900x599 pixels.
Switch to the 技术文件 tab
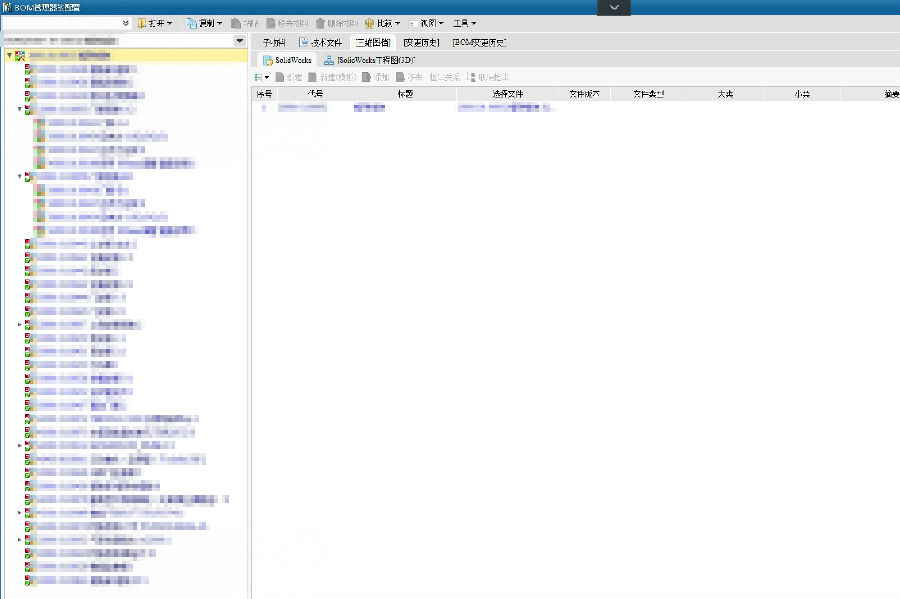point(321,43)
